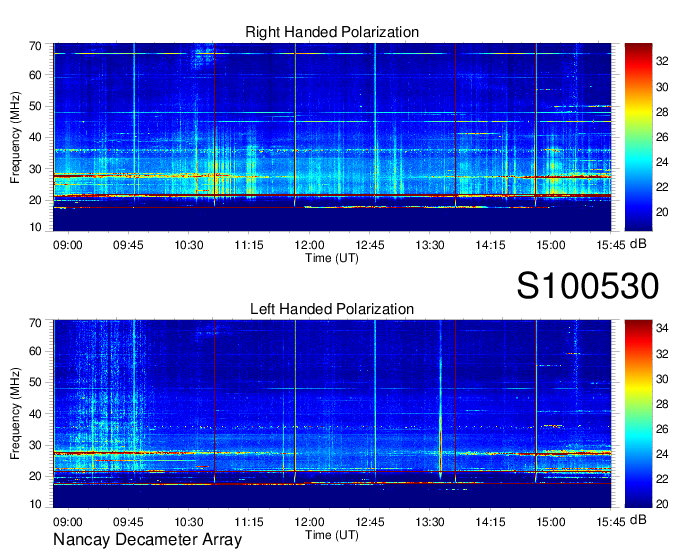The height and width of the screenshot is (552, 680).
Task: Click the 40 MHz tick of Right Handed plot
Action: (35, 137)
